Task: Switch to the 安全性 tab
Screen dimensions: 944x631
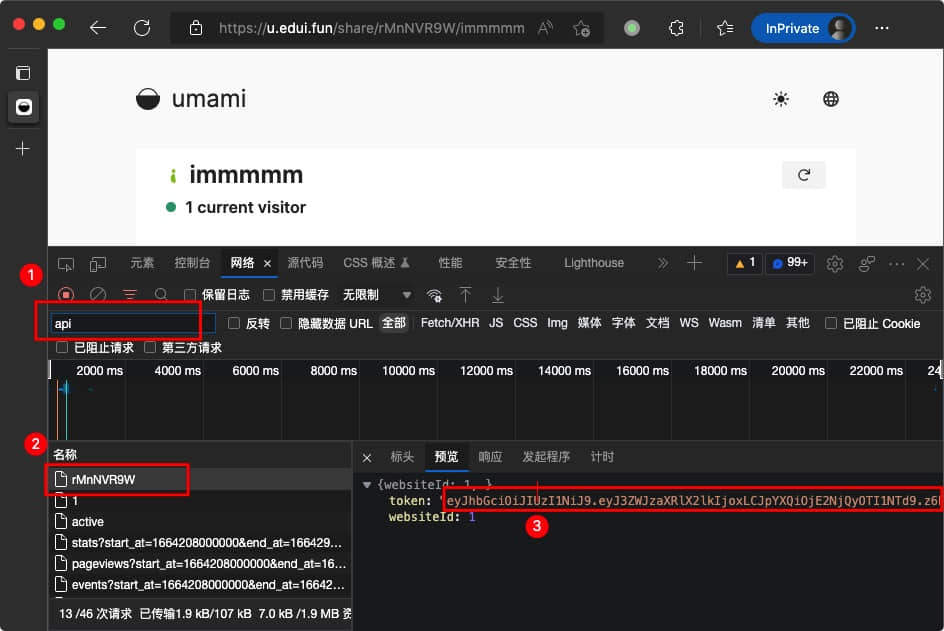Action: pyautogui.click(x=513, y=263)
